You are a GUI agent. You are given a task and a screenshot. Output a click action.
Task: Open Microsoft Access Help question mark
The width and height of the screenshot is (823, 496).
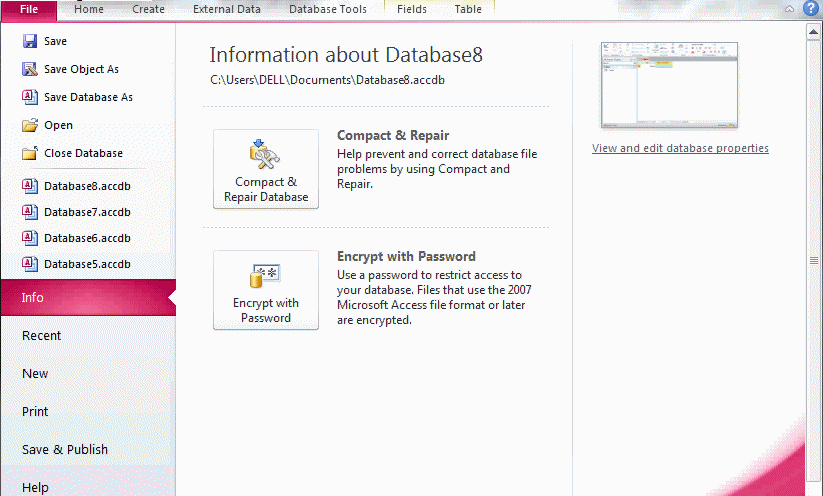point(811,8)
